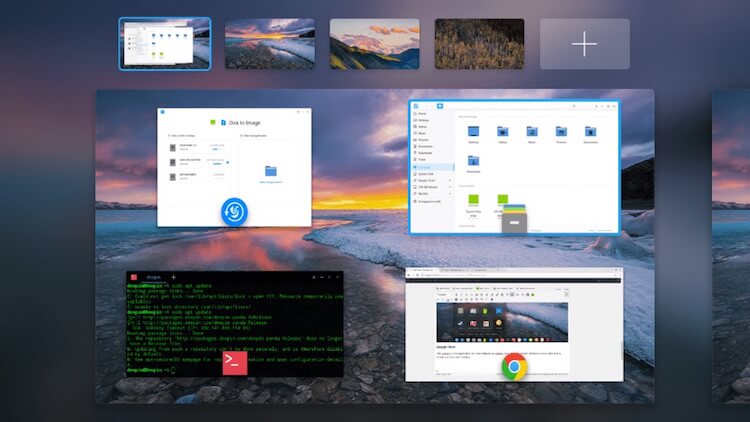This screenshot has width=750, height=422.
Task: Click the Google Chrome logo icon
Action: pos(514,366)
